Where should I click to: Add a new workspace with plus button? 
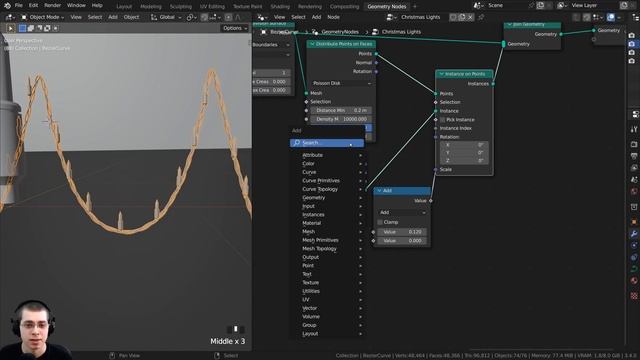415,6
